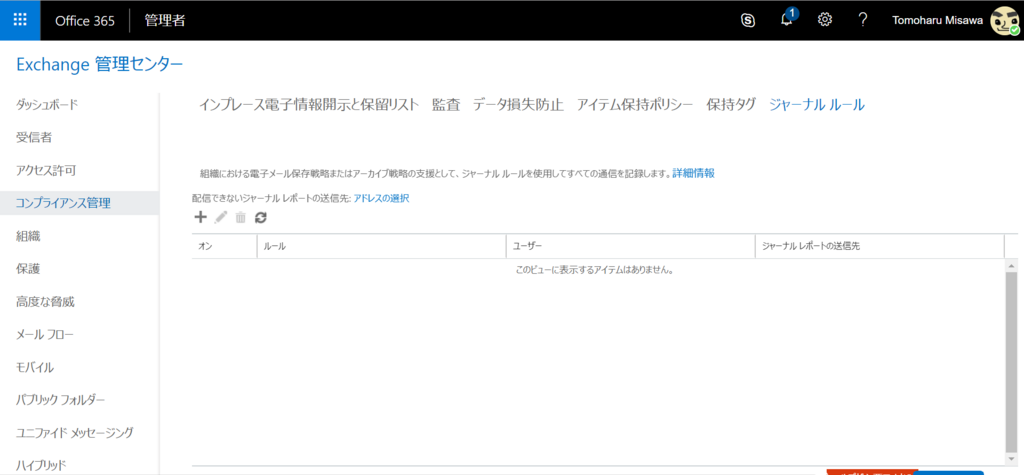Open 受信者 in left navigation
Screen dimensions: 1024x475
[x=34, y=137]
